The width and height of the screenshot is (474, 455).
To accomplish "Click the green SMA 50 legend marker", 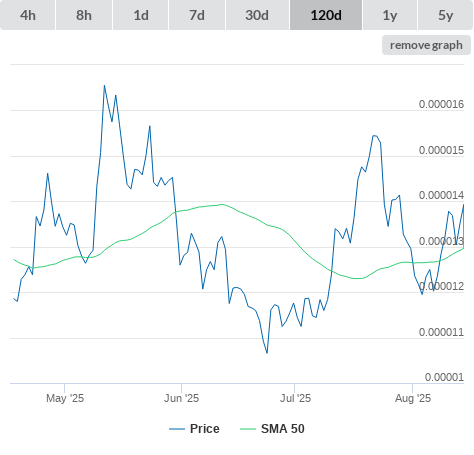I will (x=248, y=429).
